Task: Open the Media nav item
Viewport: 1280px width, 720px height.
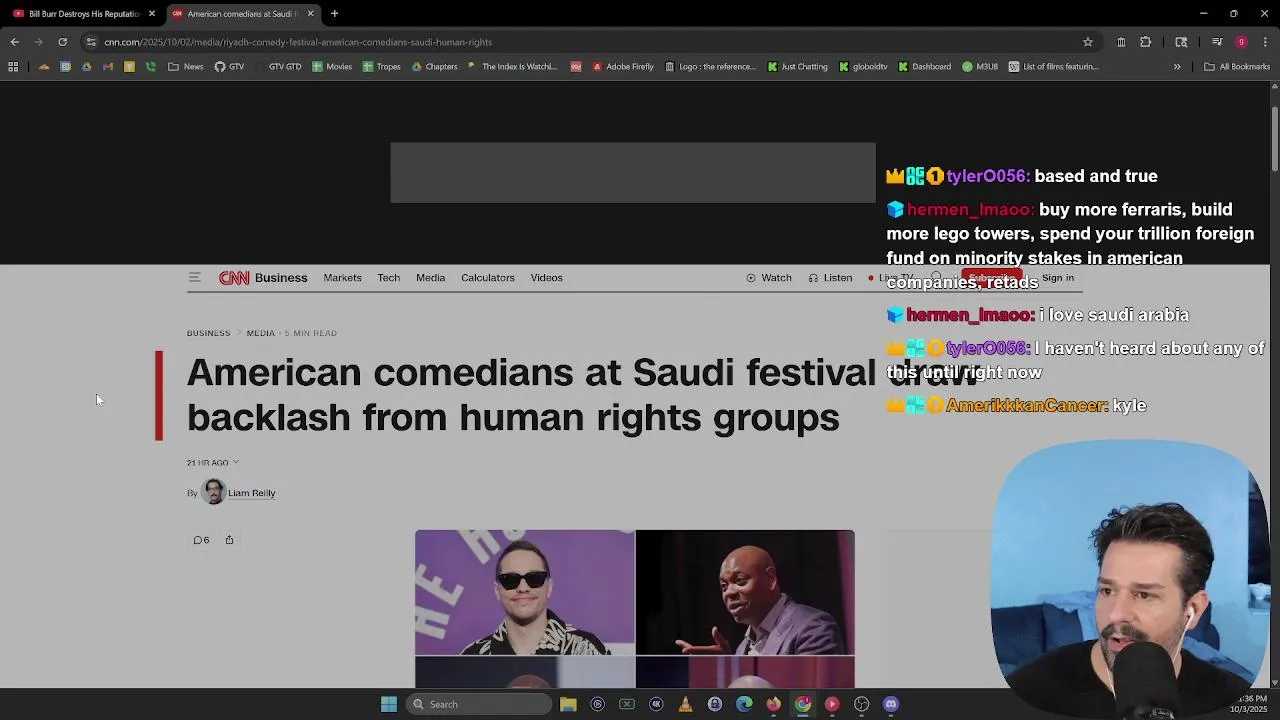Action: tap(430, 278)
